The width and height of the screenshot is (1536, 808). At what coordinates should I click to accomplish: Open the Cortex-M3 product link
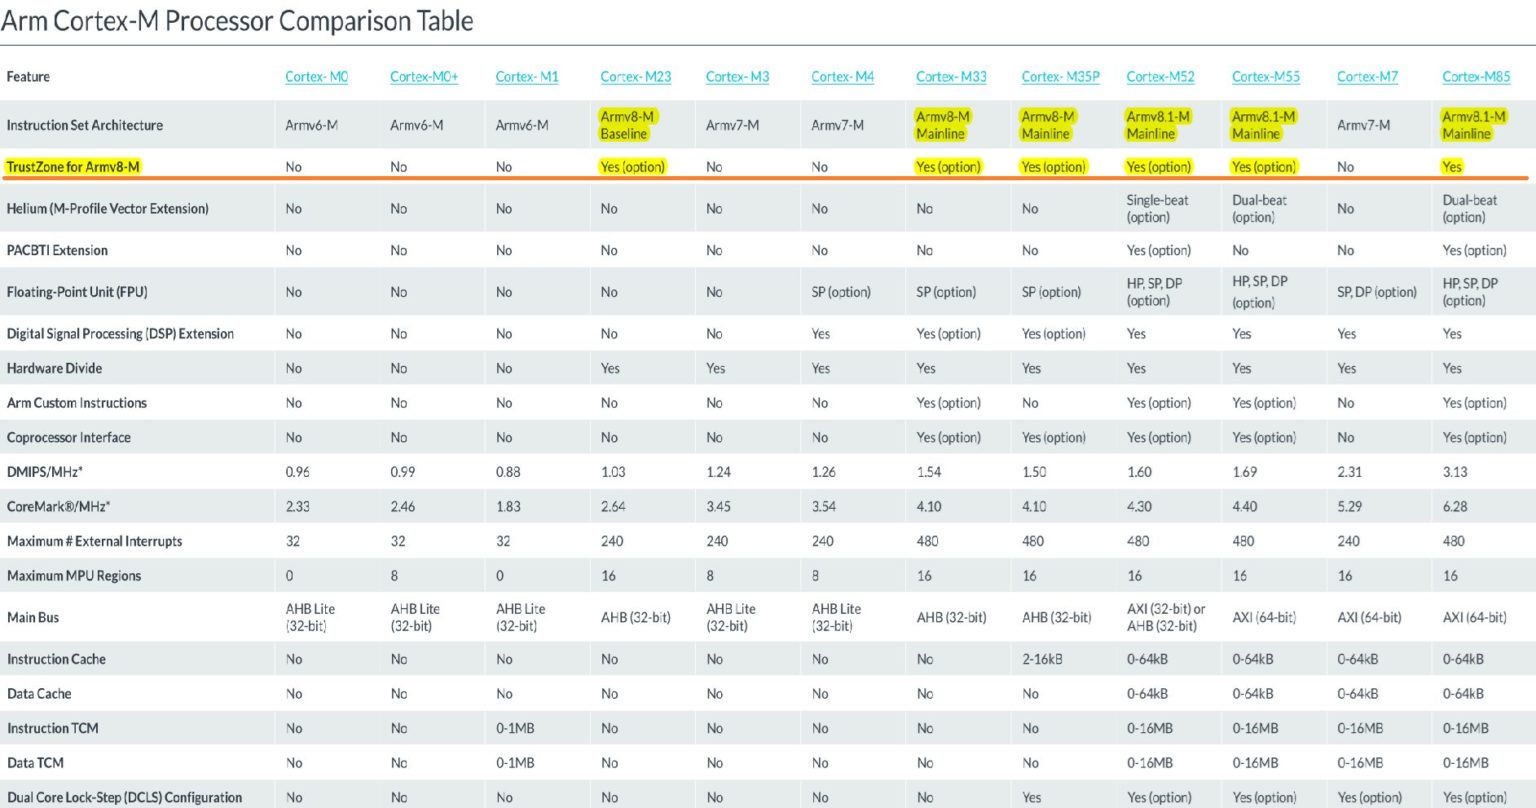coord(737,76)
